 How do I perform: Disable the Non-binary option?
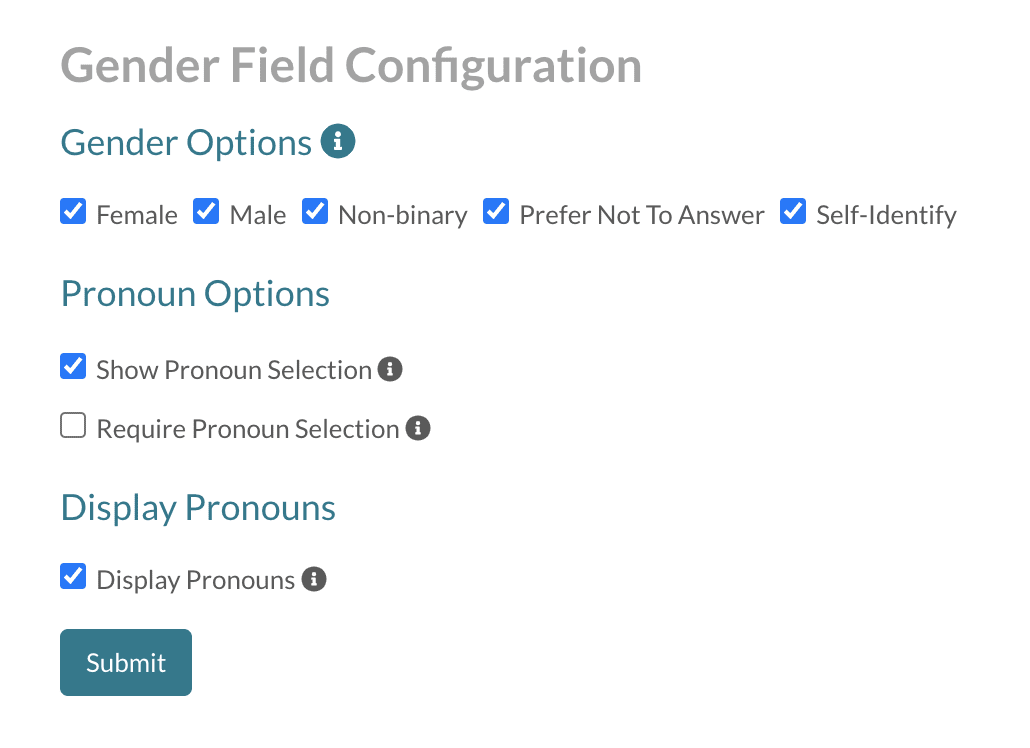(314, 211)
